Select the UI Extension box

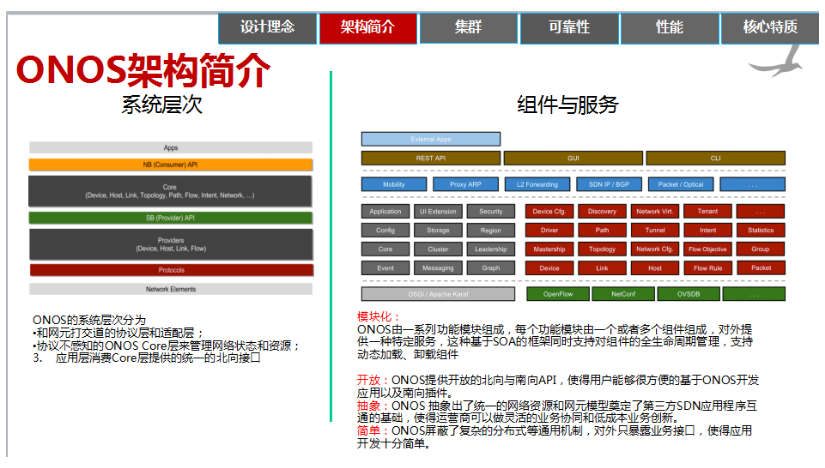coord(438,211)
